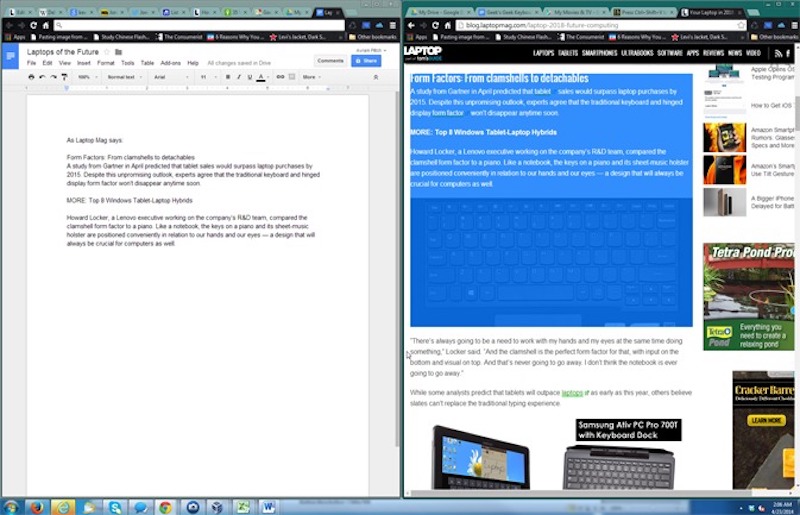This screenshot has height=515, width=800.
Task: Click the Undo arrow in Docs toolbar
Action: coord(43,76)
